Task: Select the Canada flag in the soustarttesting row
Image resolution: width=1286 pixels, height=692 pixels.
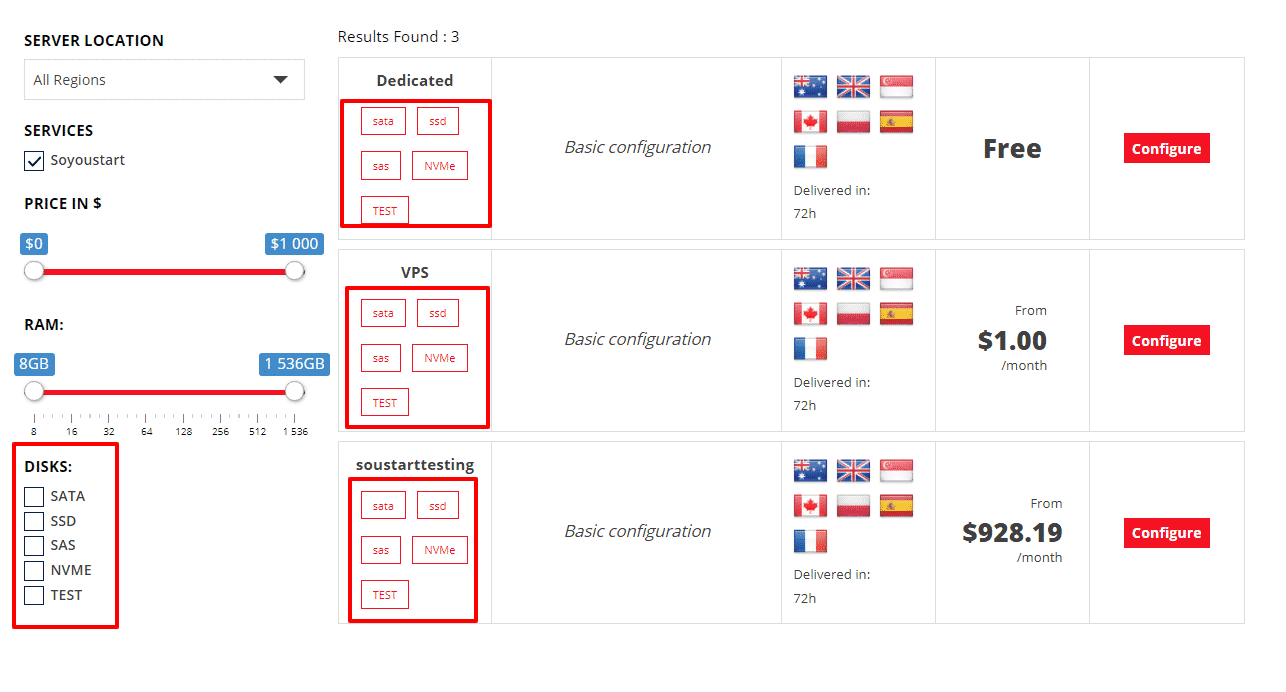Action: tap(810, 506)
